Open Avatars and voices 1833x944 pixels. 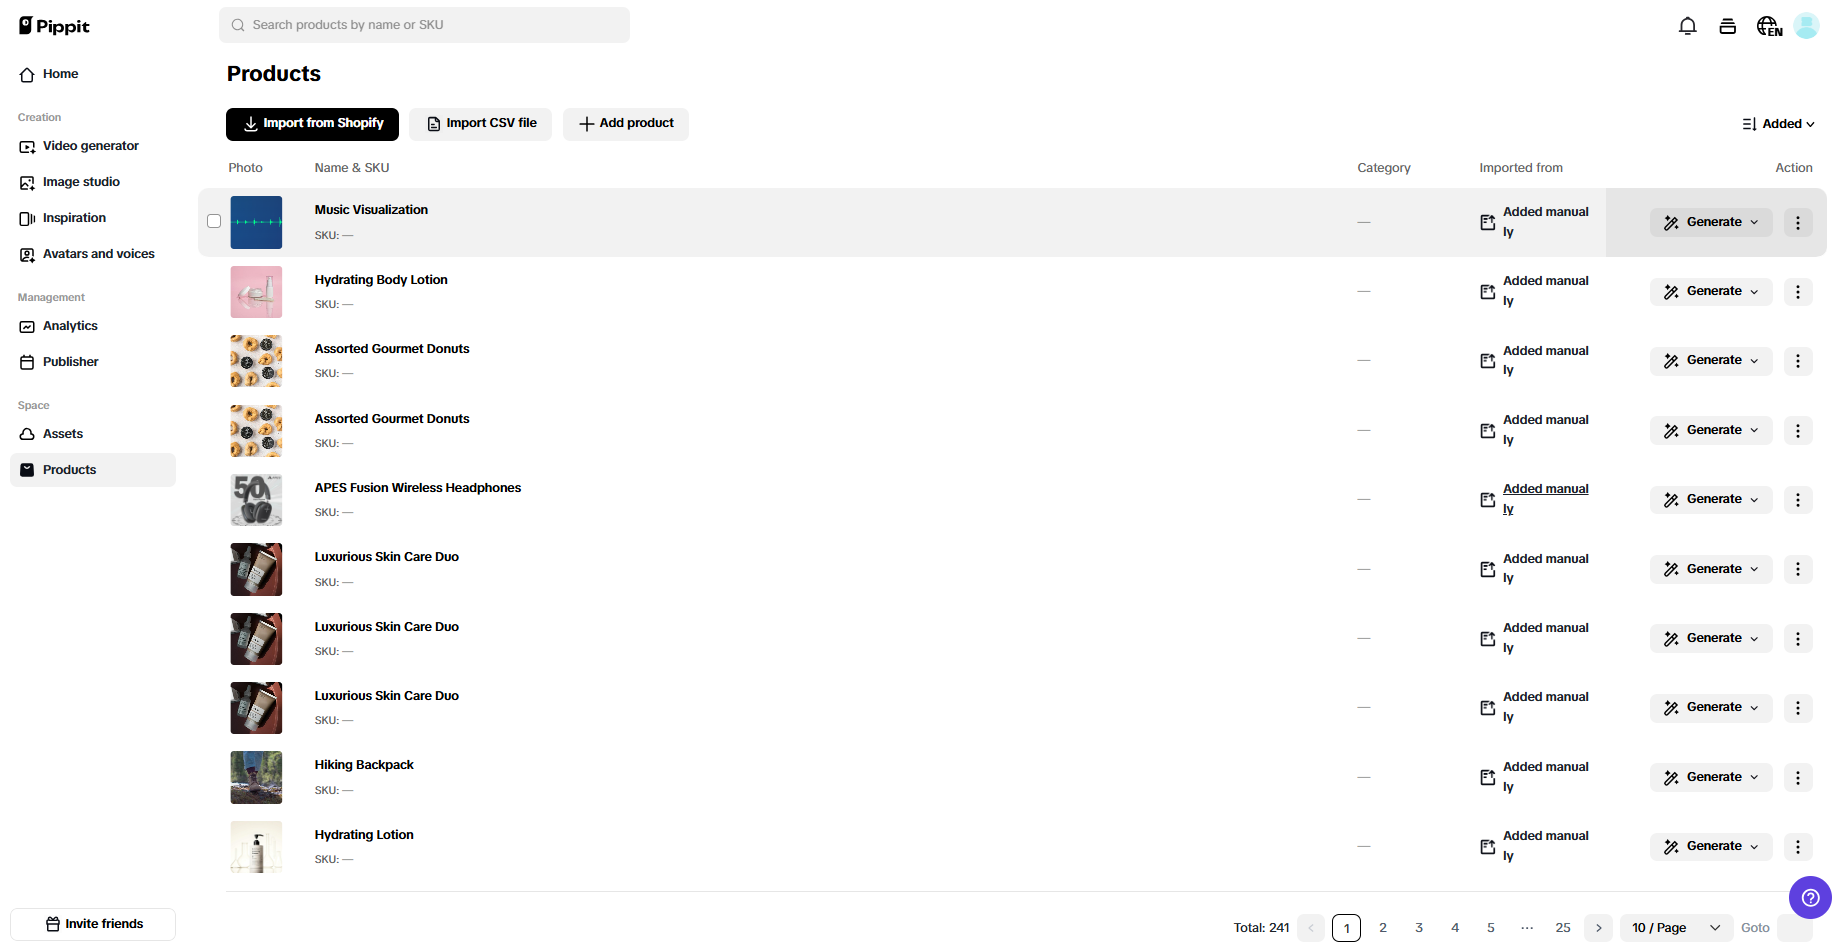point(98,254)
